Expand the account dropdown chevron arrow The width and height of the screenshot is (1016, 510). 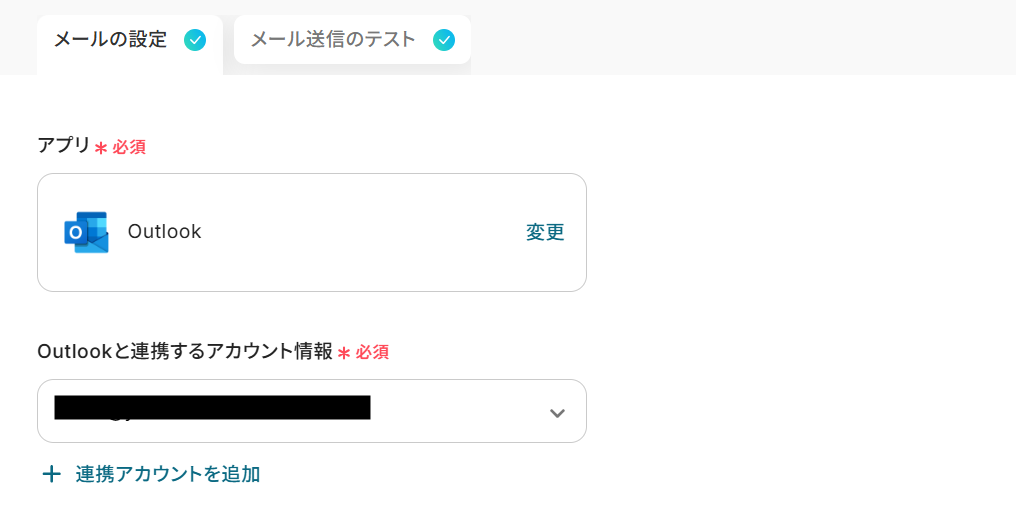click(x=557, y=412)
